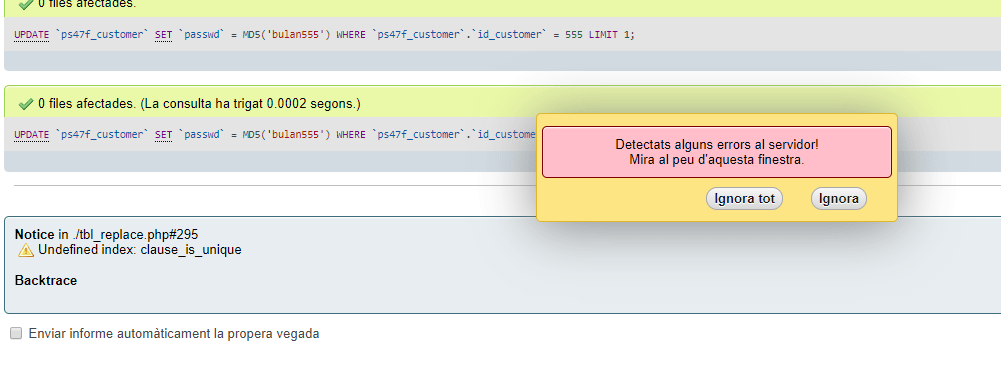
Task: Click WHERE keyword in second SQL query
Action: (x=350, y=135)
